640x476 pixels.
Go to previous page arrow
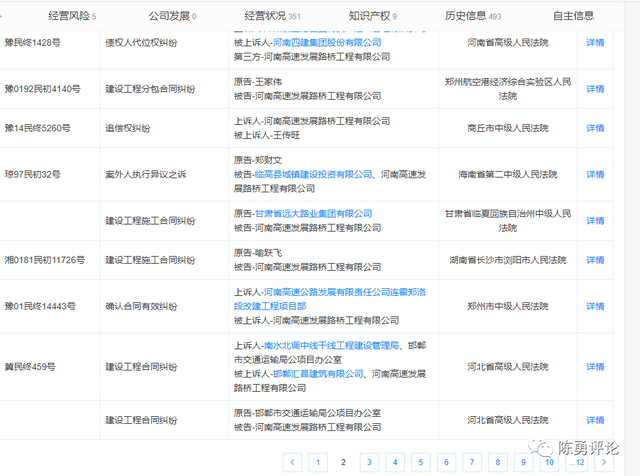pyautogui.click(x=292, y=462)
